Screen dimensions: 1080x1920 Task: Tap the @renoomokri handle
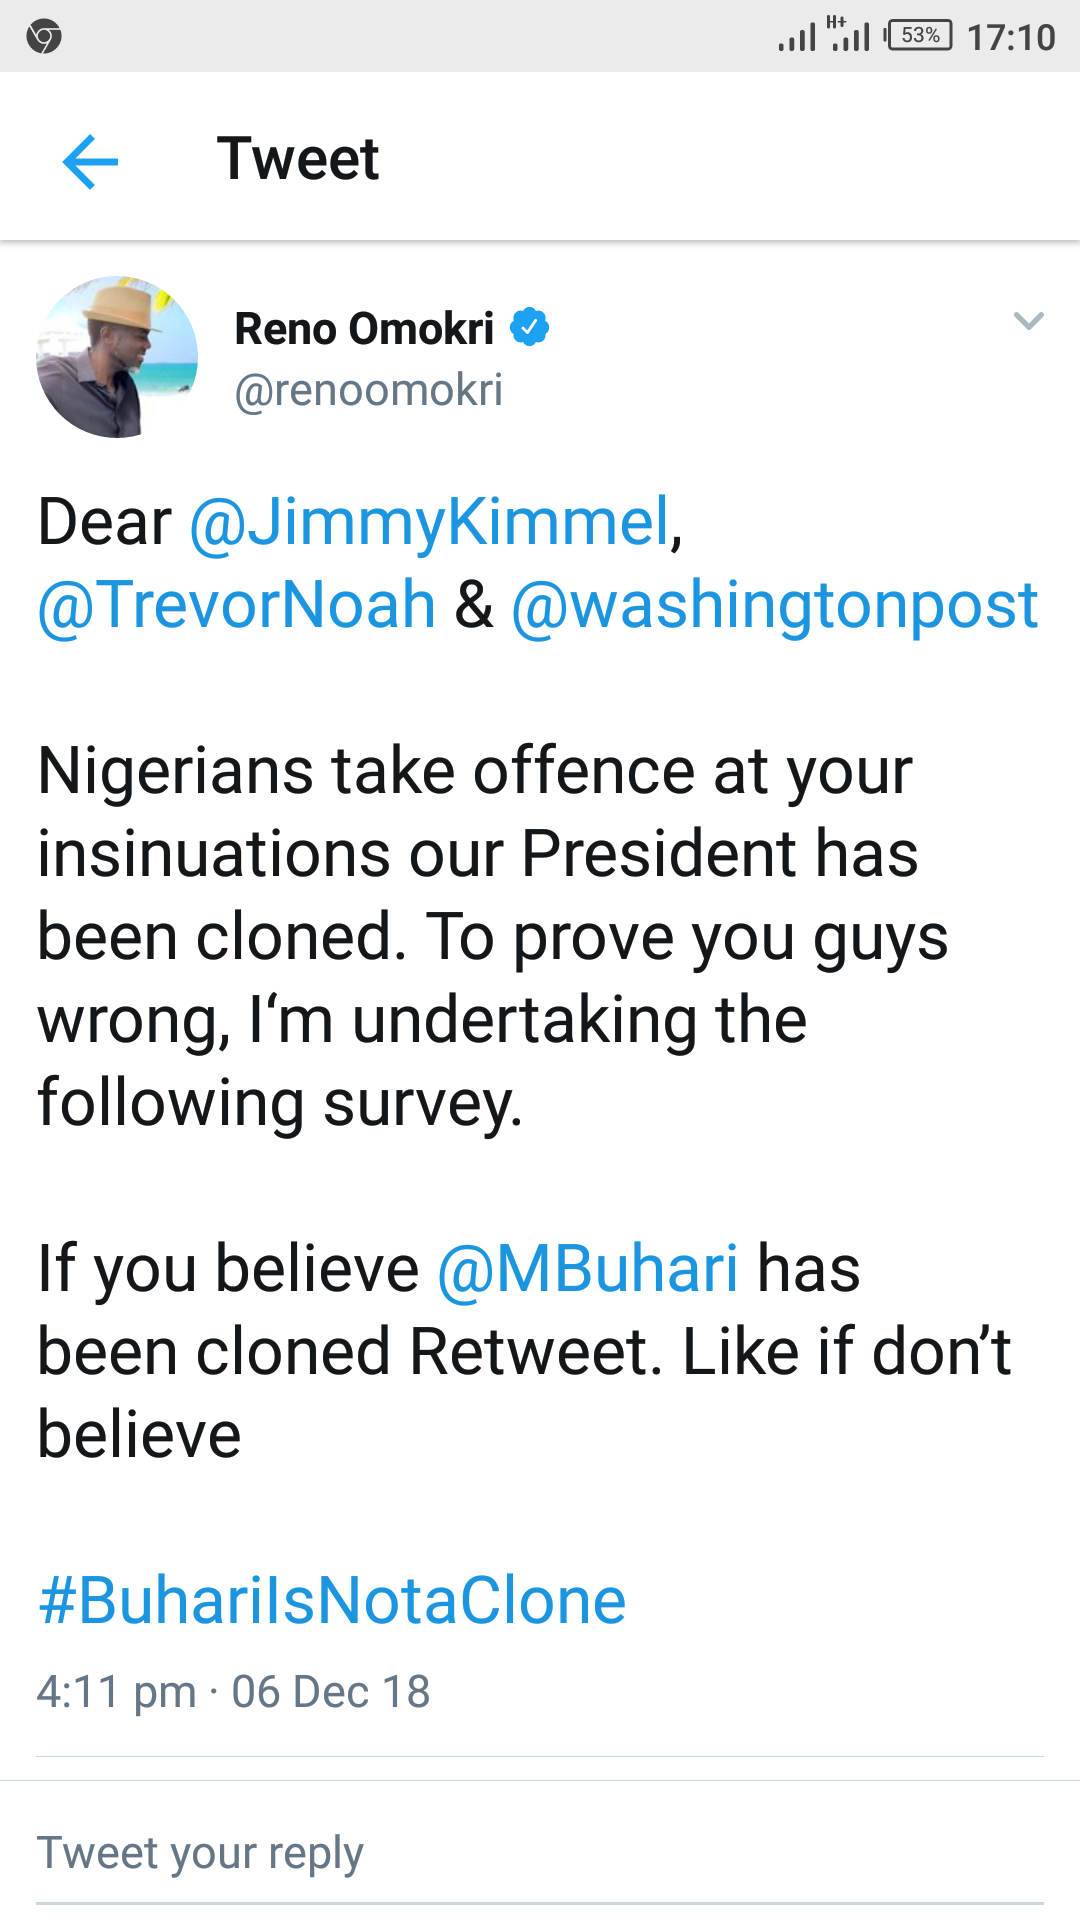click(368, 390)
